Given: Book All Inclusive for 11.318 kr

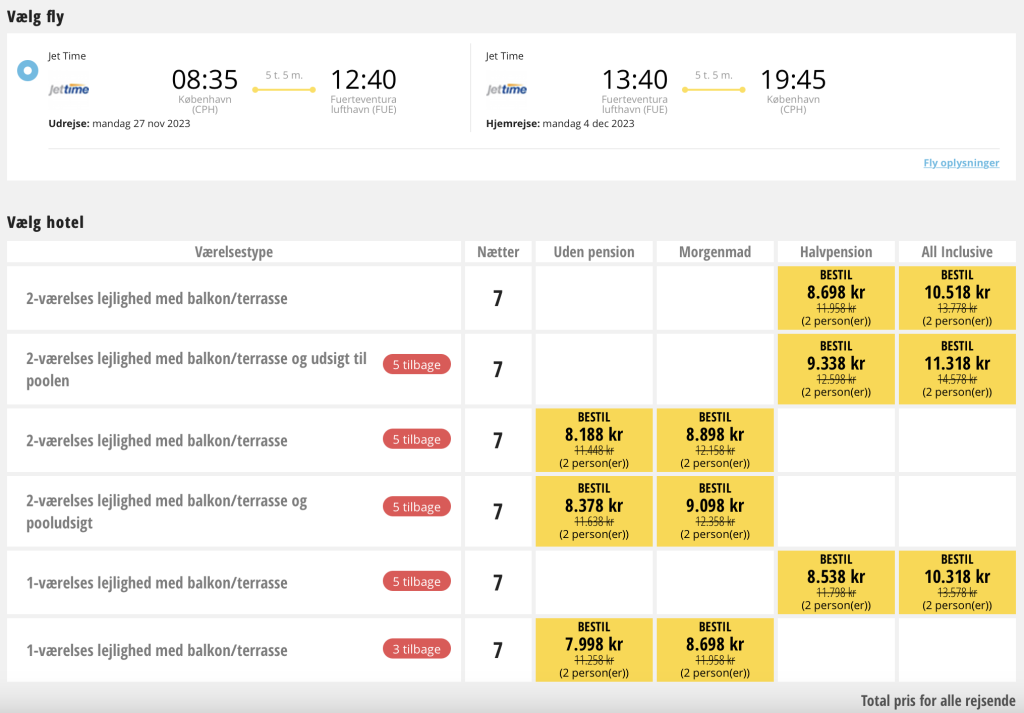Looking at the screenshot, I should coord(957,369).
